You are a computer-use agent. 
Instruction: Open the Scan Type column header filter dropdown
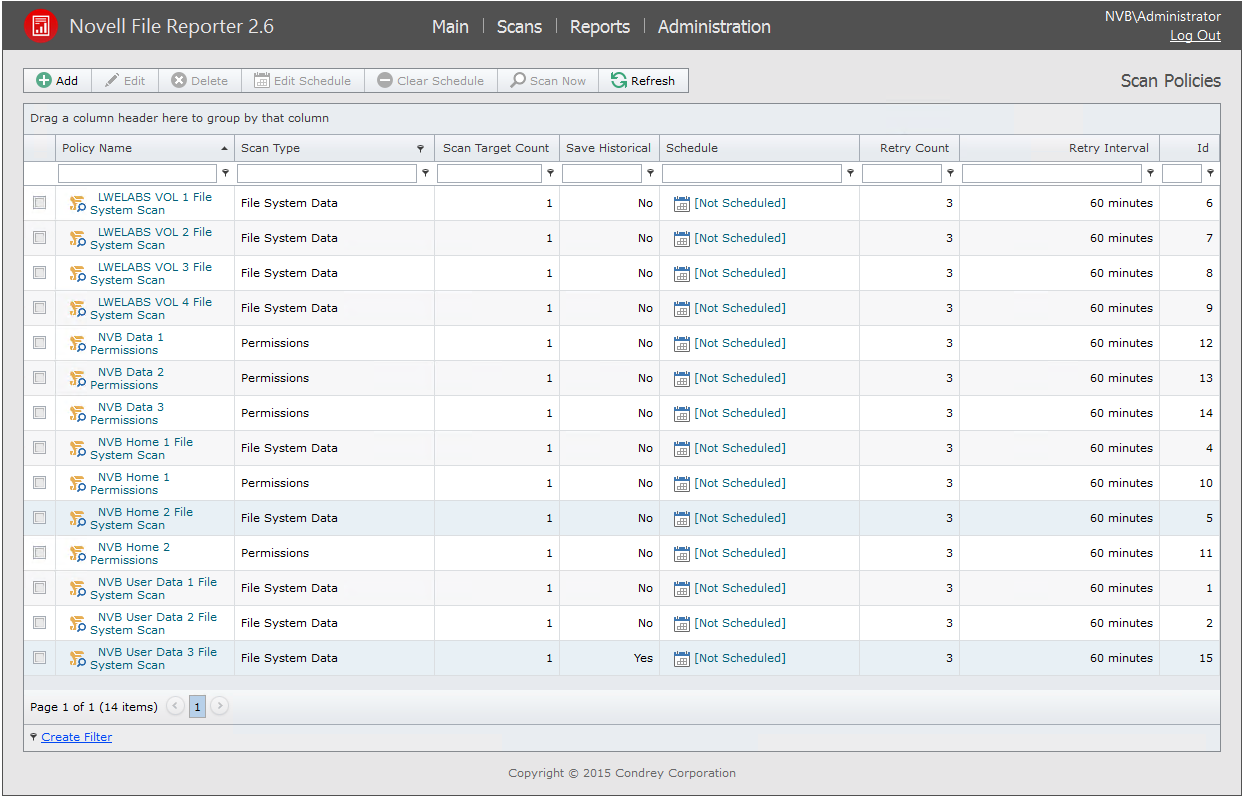click(420, 149)
